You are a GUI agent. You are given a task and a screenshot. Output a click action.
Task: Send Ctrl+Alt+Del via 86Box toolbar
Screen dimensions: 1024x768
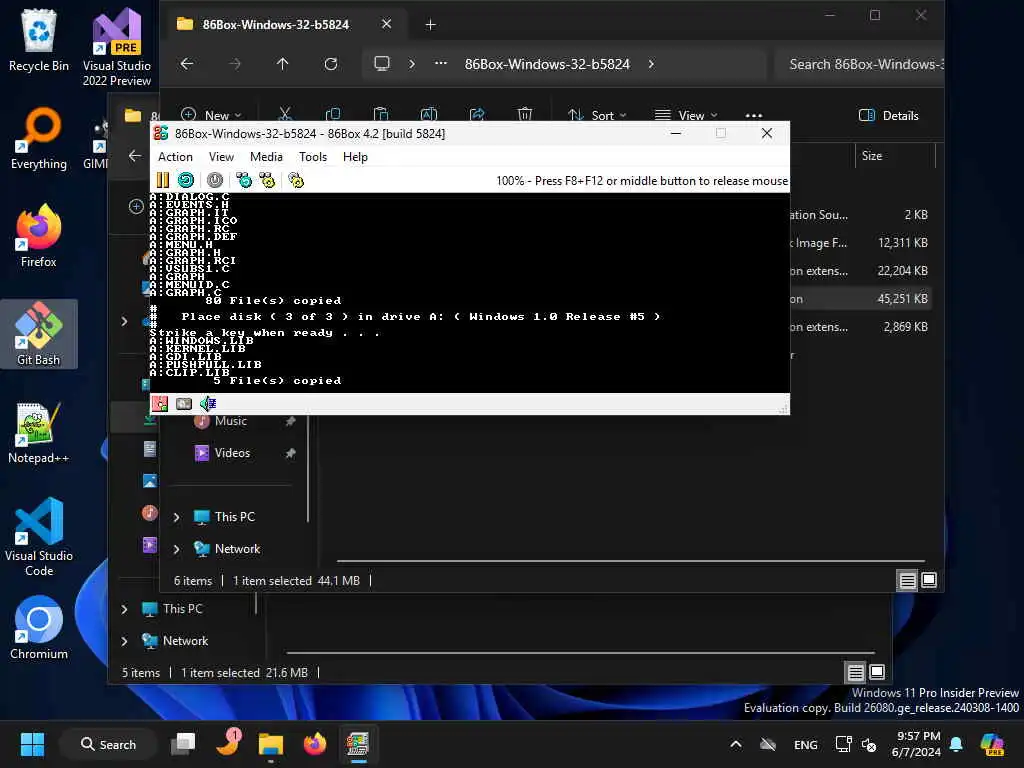244,180
